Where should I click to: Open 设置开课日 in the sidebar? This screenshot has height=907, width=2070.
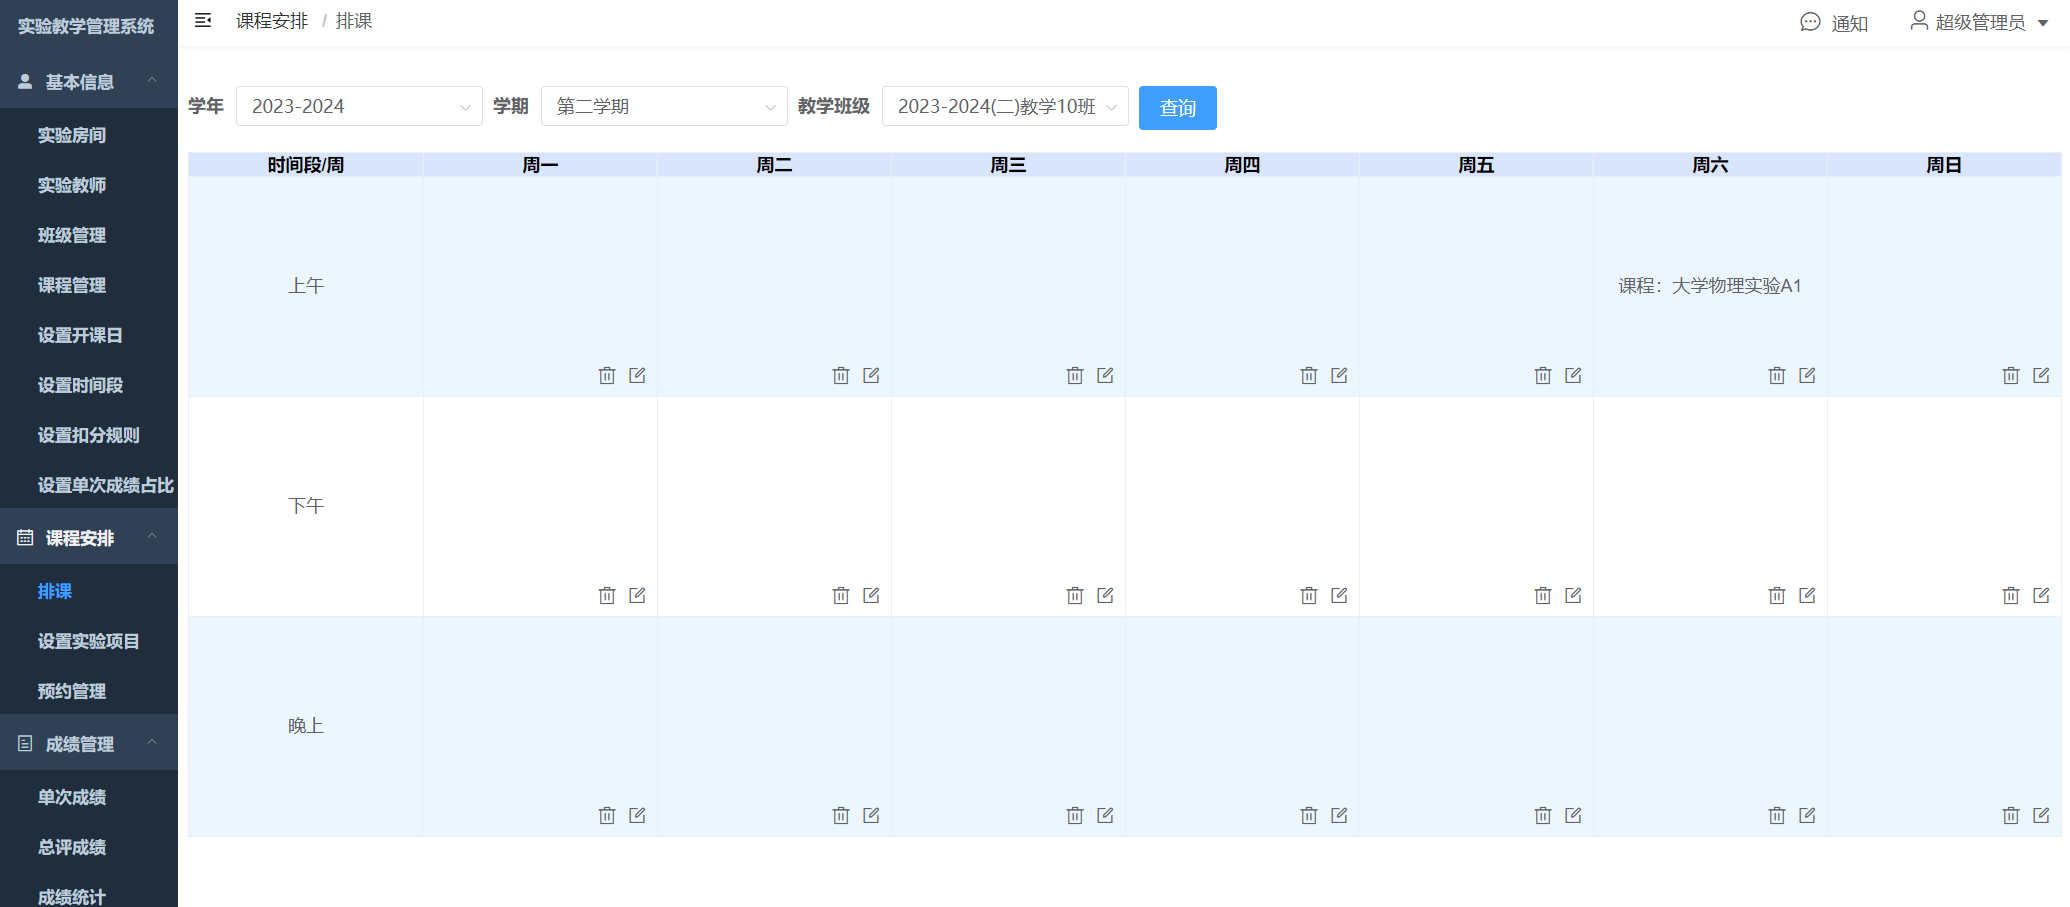(89, 335)
